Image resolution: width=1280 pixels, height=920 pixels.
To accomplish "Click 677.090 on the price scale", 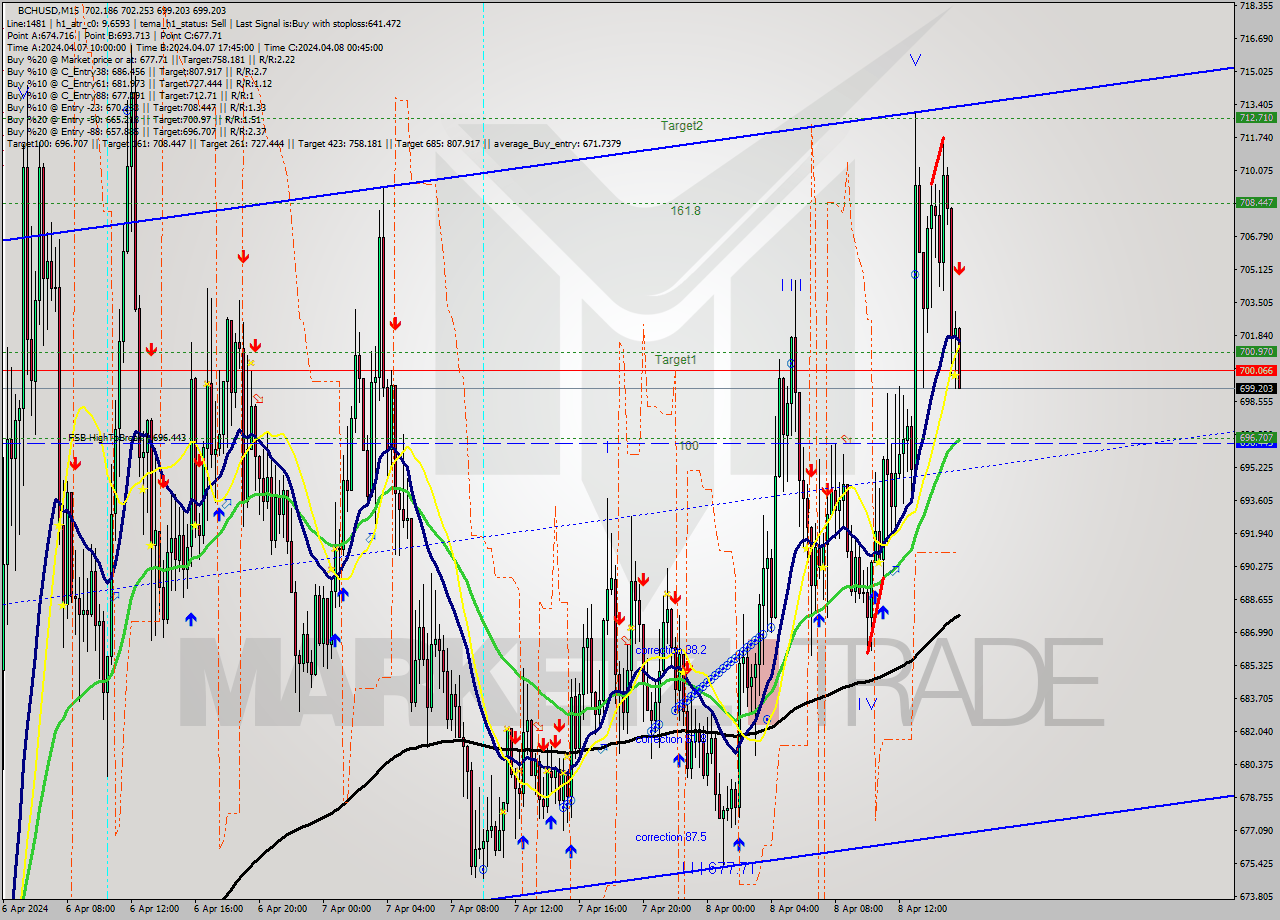I will click(1256, 831).
